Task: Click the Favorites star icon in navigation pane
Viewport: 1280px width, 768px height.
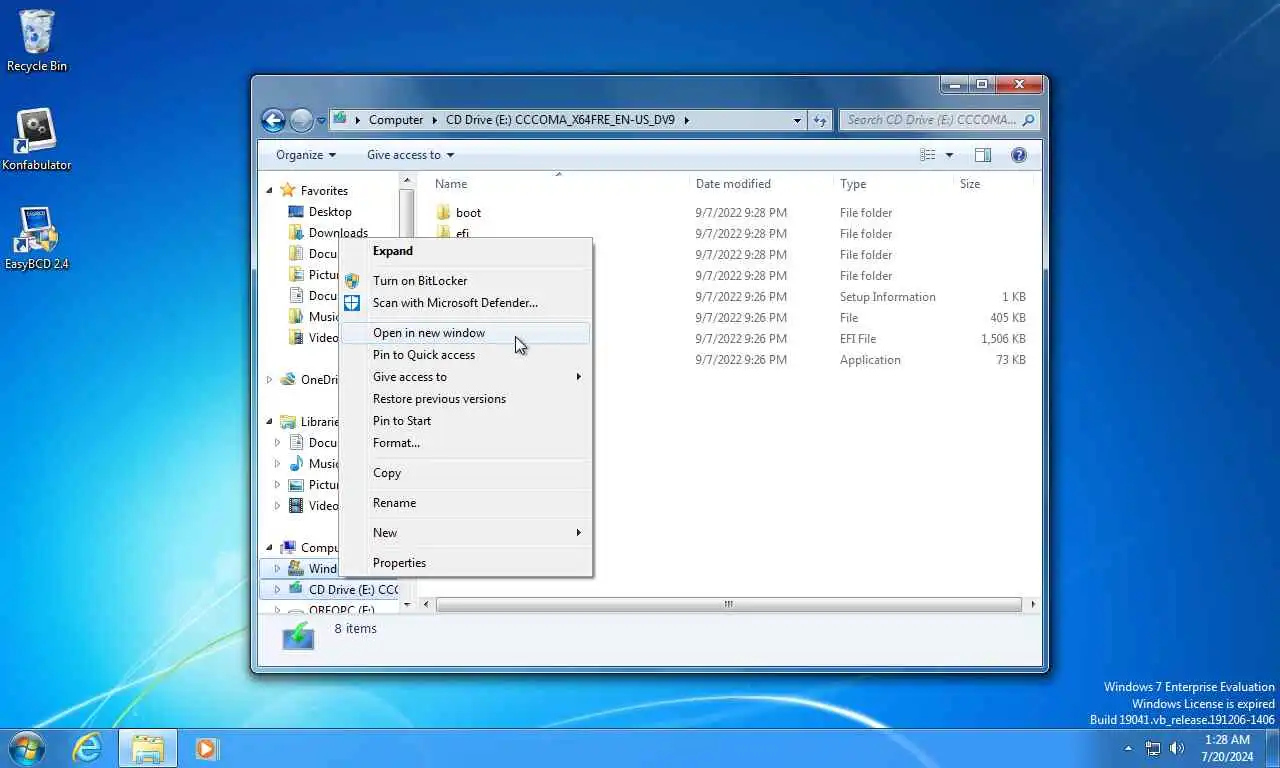Action: click(288, 190)
